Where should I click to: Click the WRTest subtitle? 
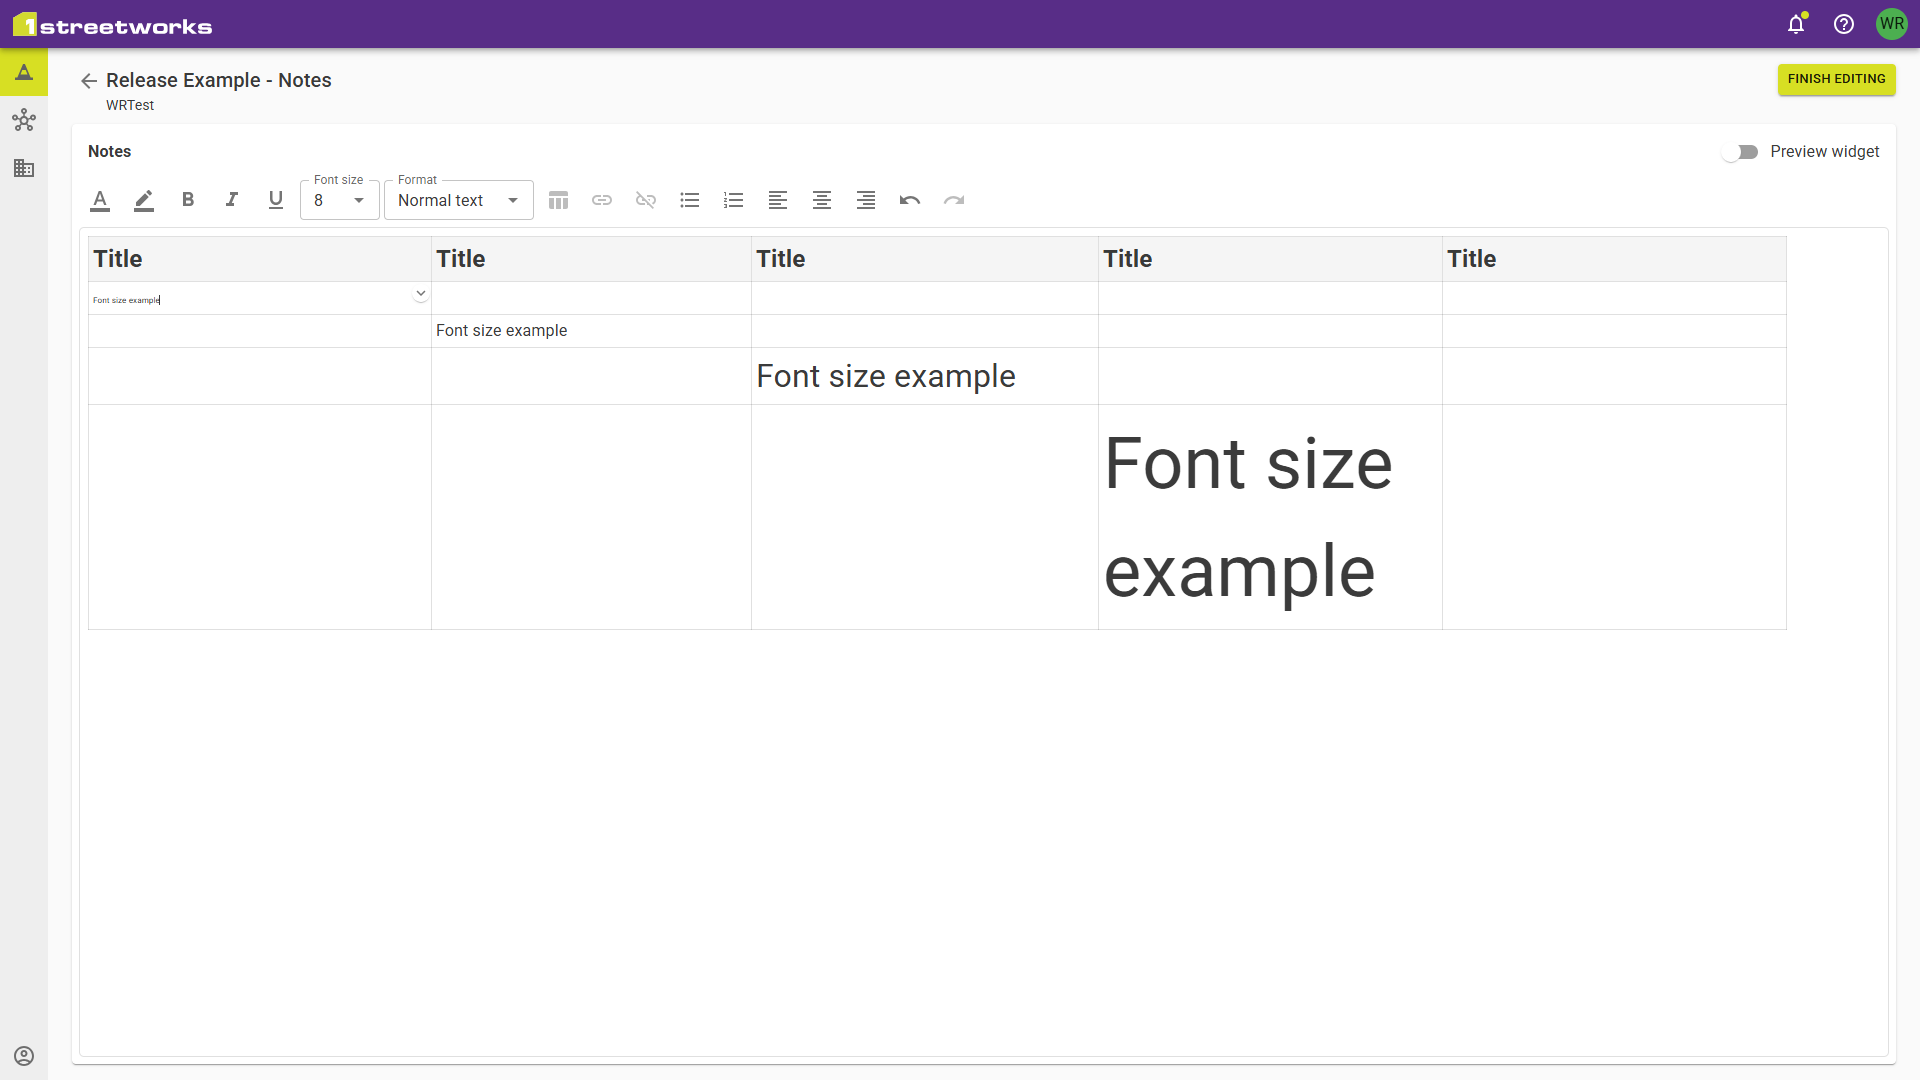[x=130, y=105]
